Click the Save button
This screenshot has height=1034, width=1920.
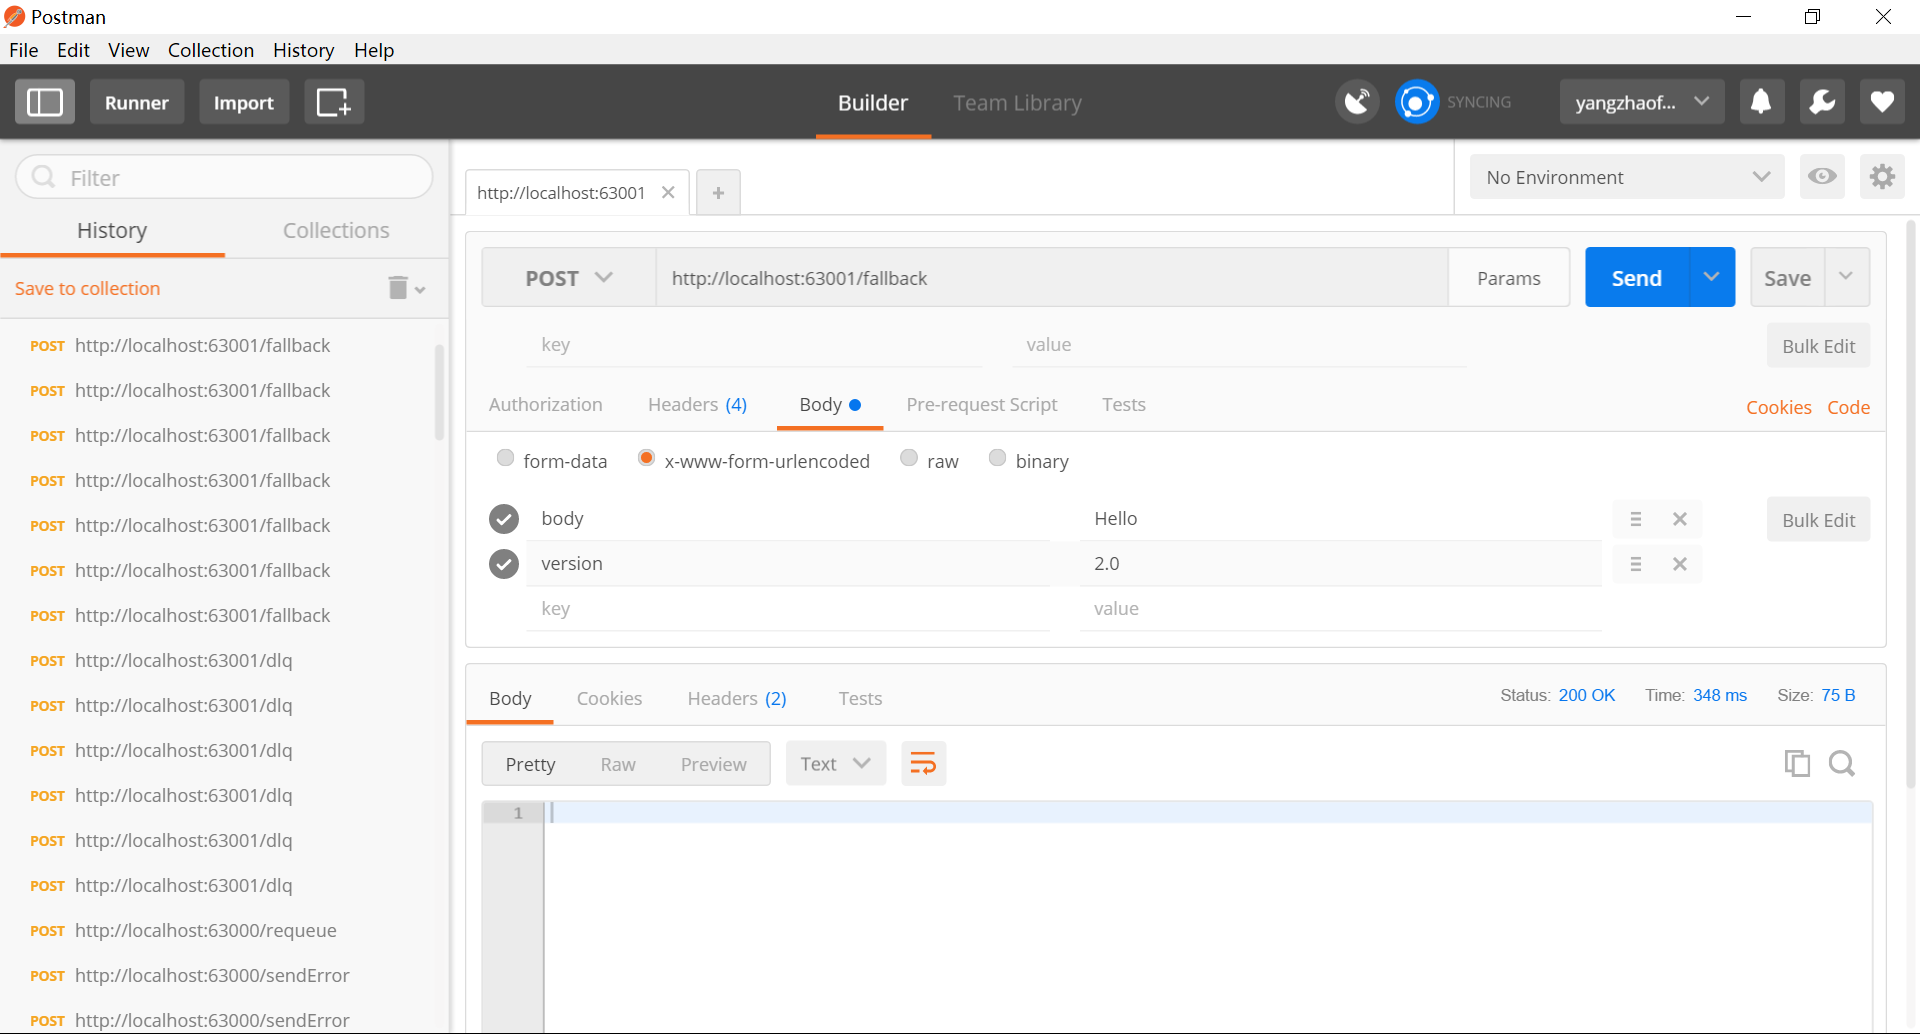coord(1787,277)
